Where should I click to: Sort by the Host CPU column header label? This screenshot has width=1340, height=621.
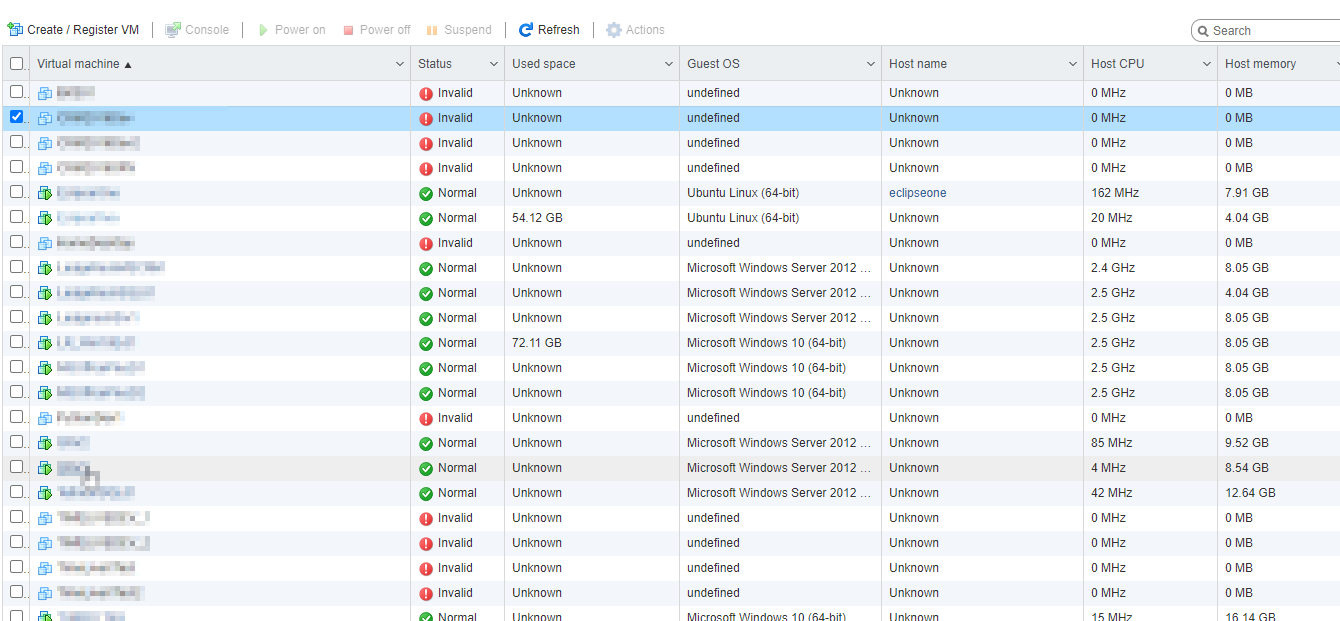click(1118, 64)
